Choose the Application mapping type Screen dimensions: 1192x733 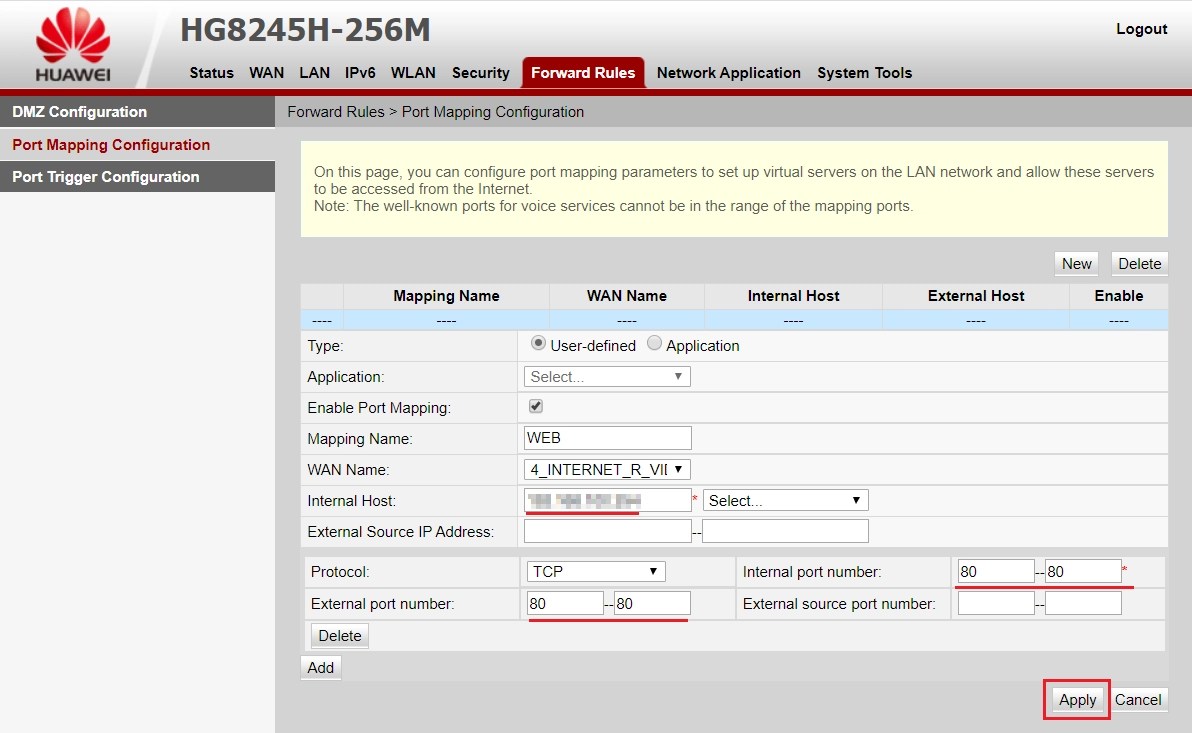pyautogui.click(x=657, y=345)
